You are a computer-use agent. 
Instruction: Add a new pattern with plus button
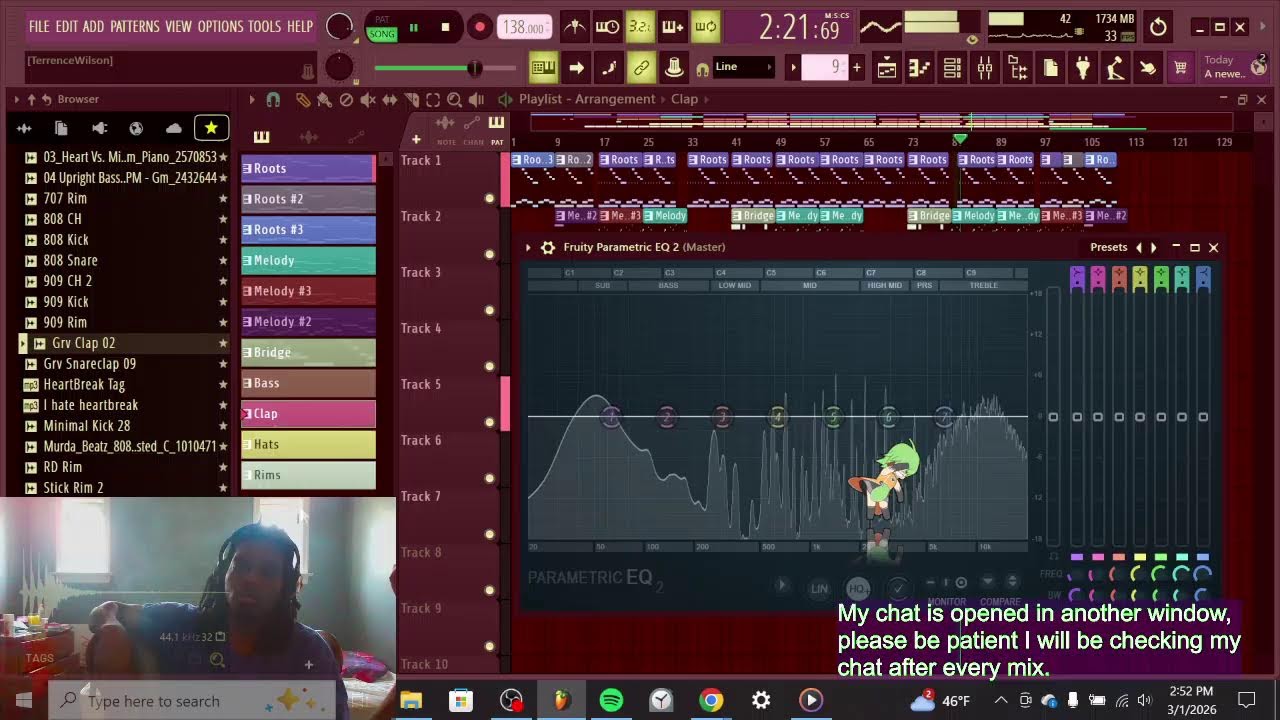point(856,68)
